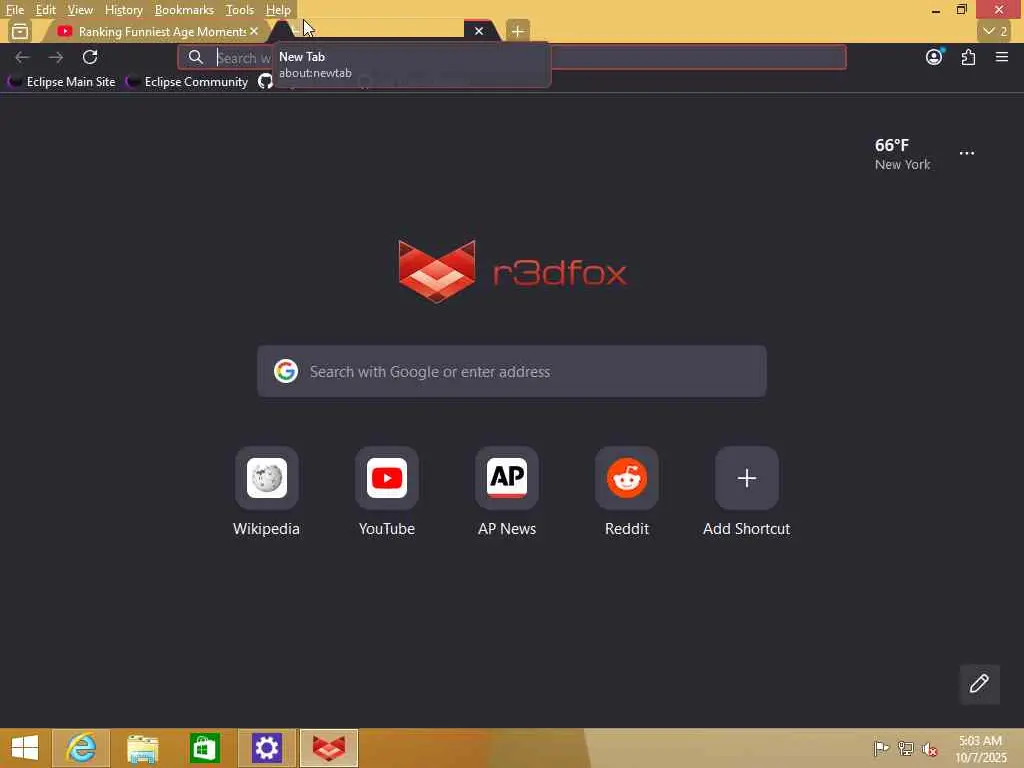Open the YouTube shortcut
This screenshot has width=1024, height=768.
click(387, 492)
